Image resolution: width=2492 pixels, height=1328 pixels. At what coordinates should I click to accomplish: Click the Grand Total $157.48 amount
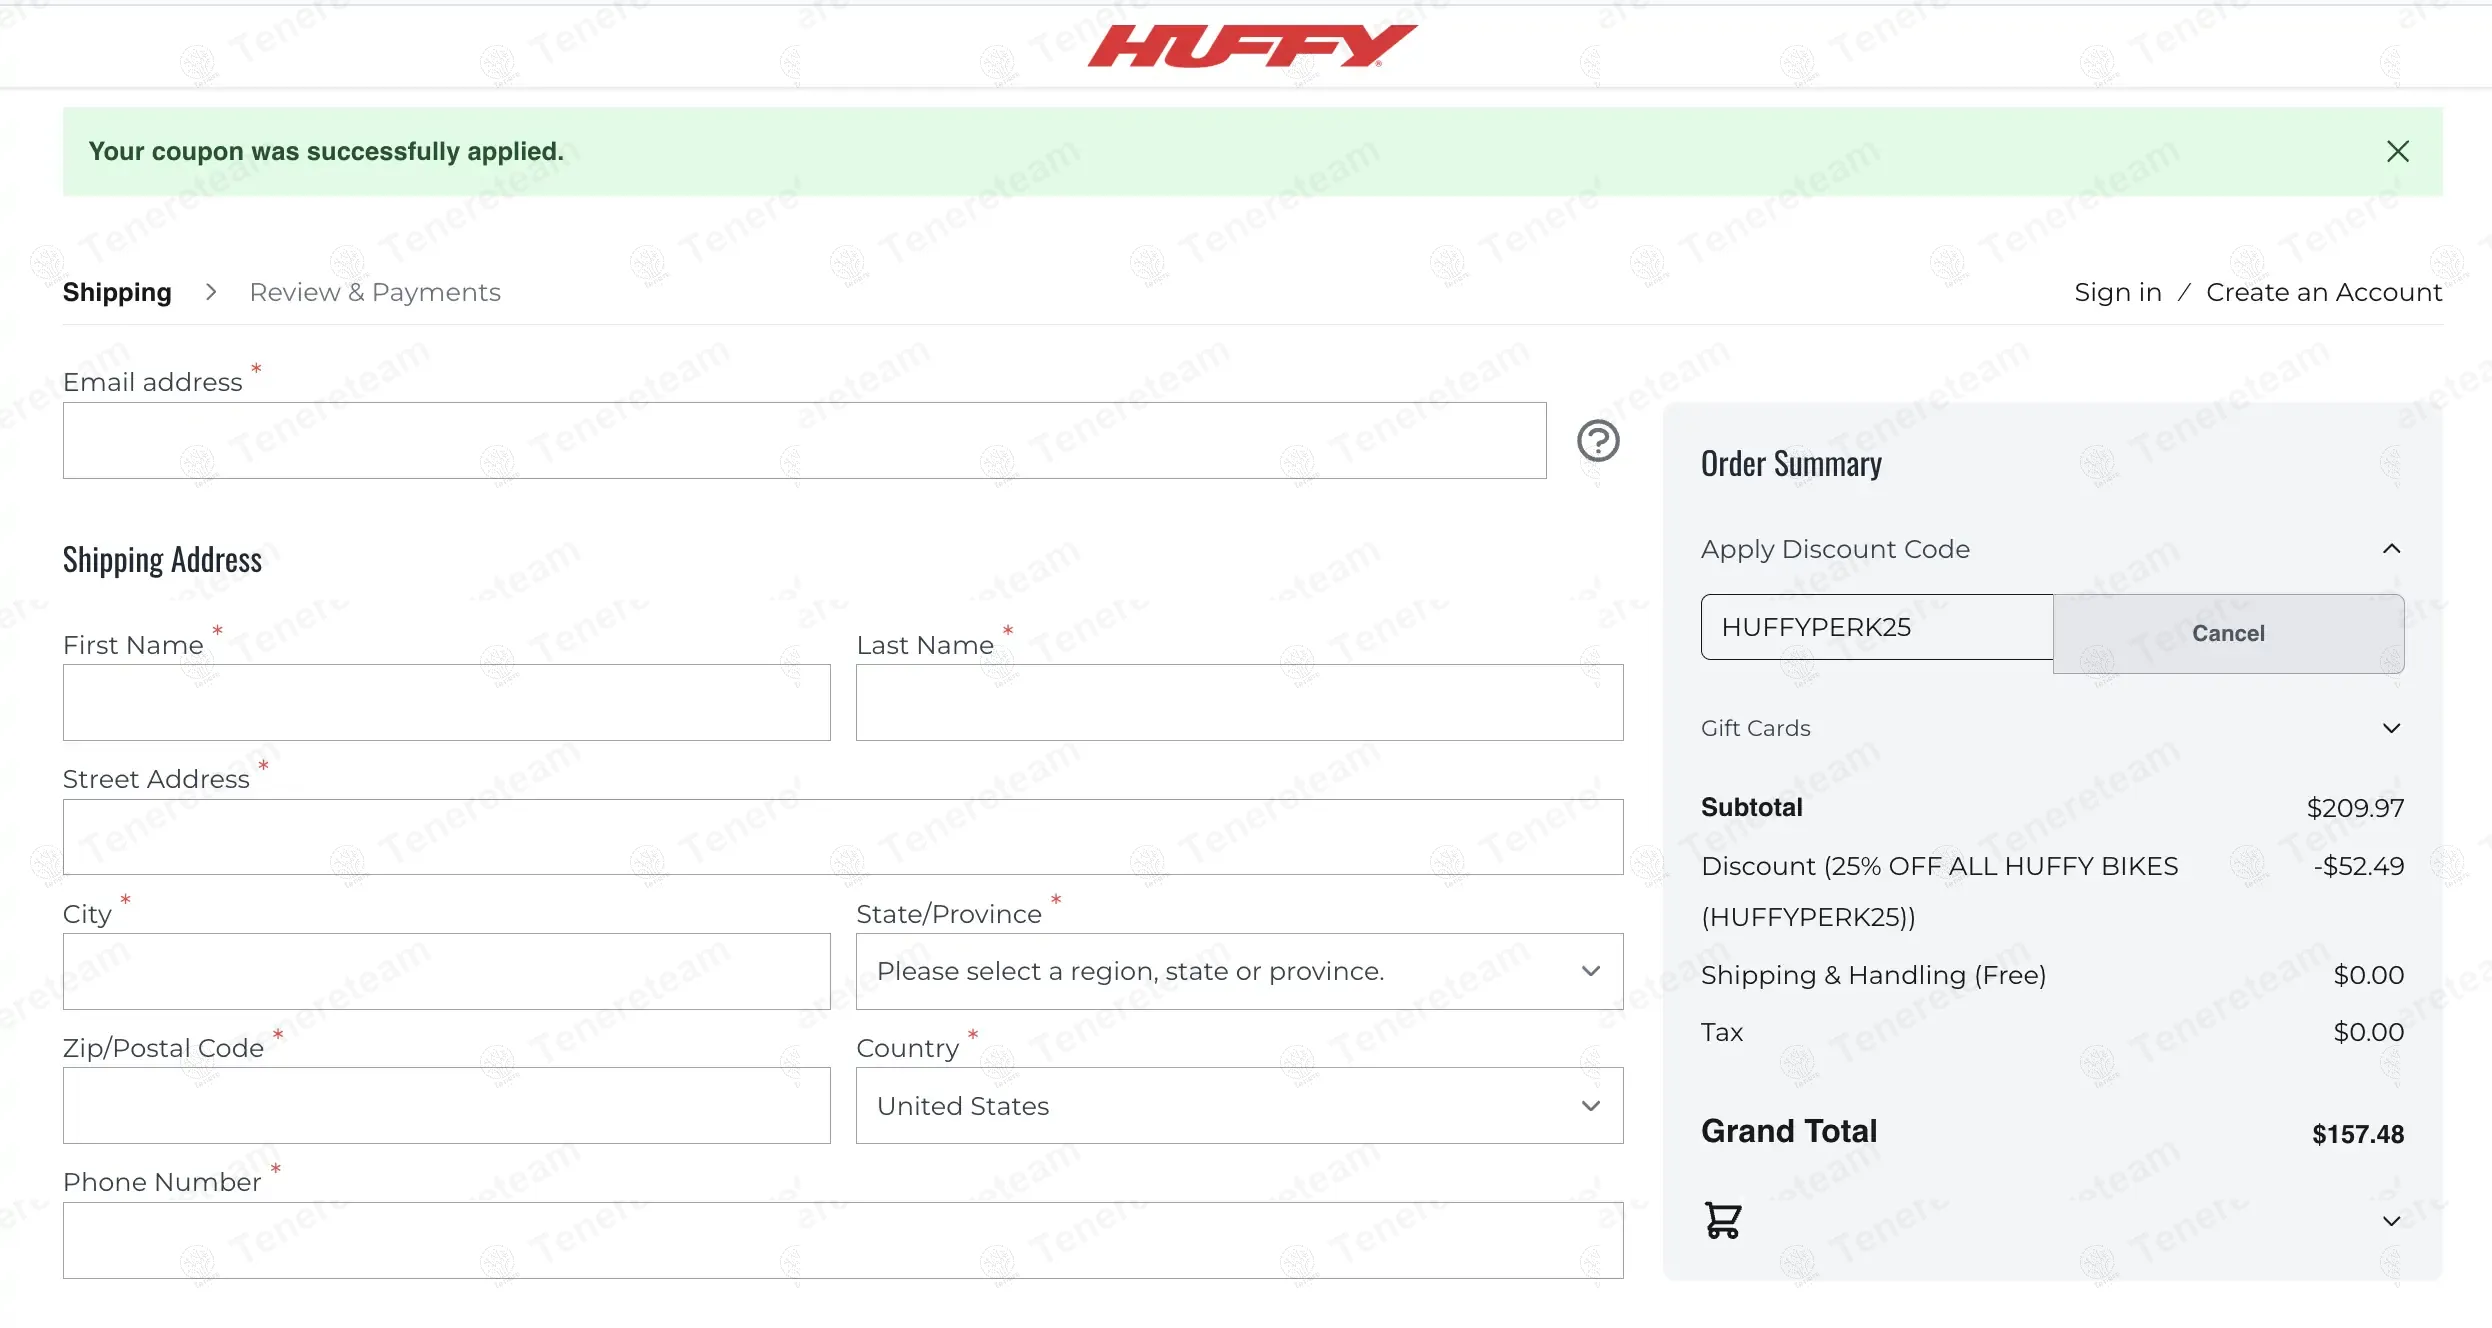point(2357,1134)
